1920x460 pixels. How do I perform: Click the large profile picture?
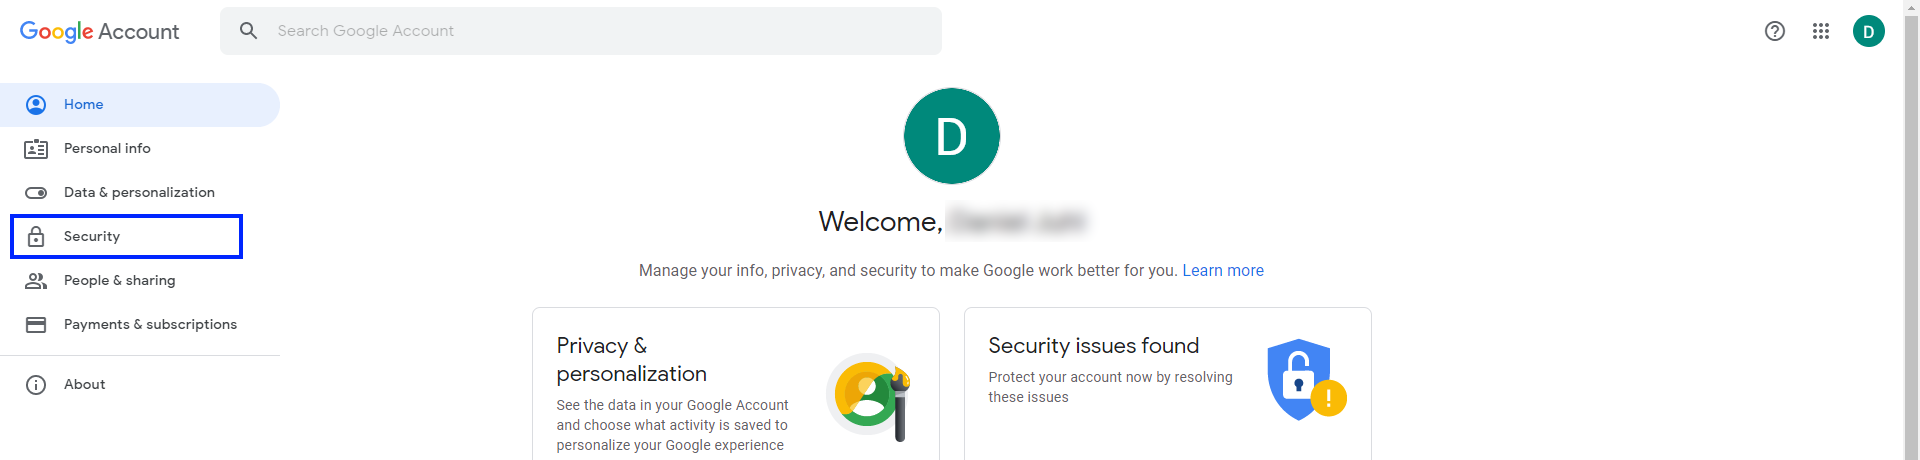(x=951, y=136)
